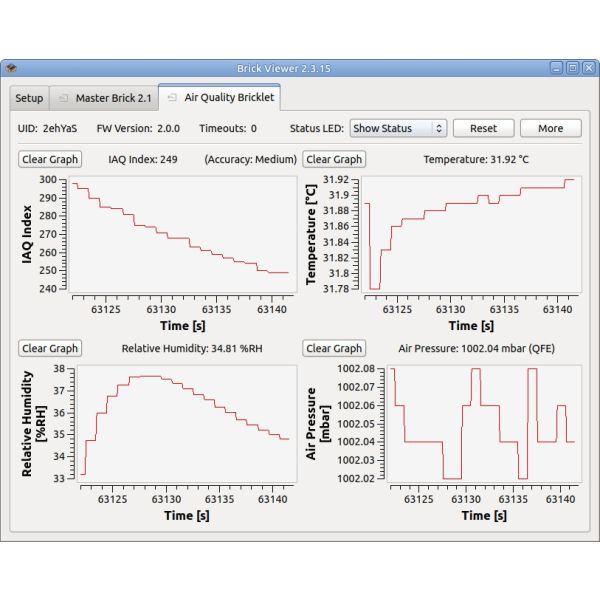Open the Master Brick 2.1 tab

104,98
